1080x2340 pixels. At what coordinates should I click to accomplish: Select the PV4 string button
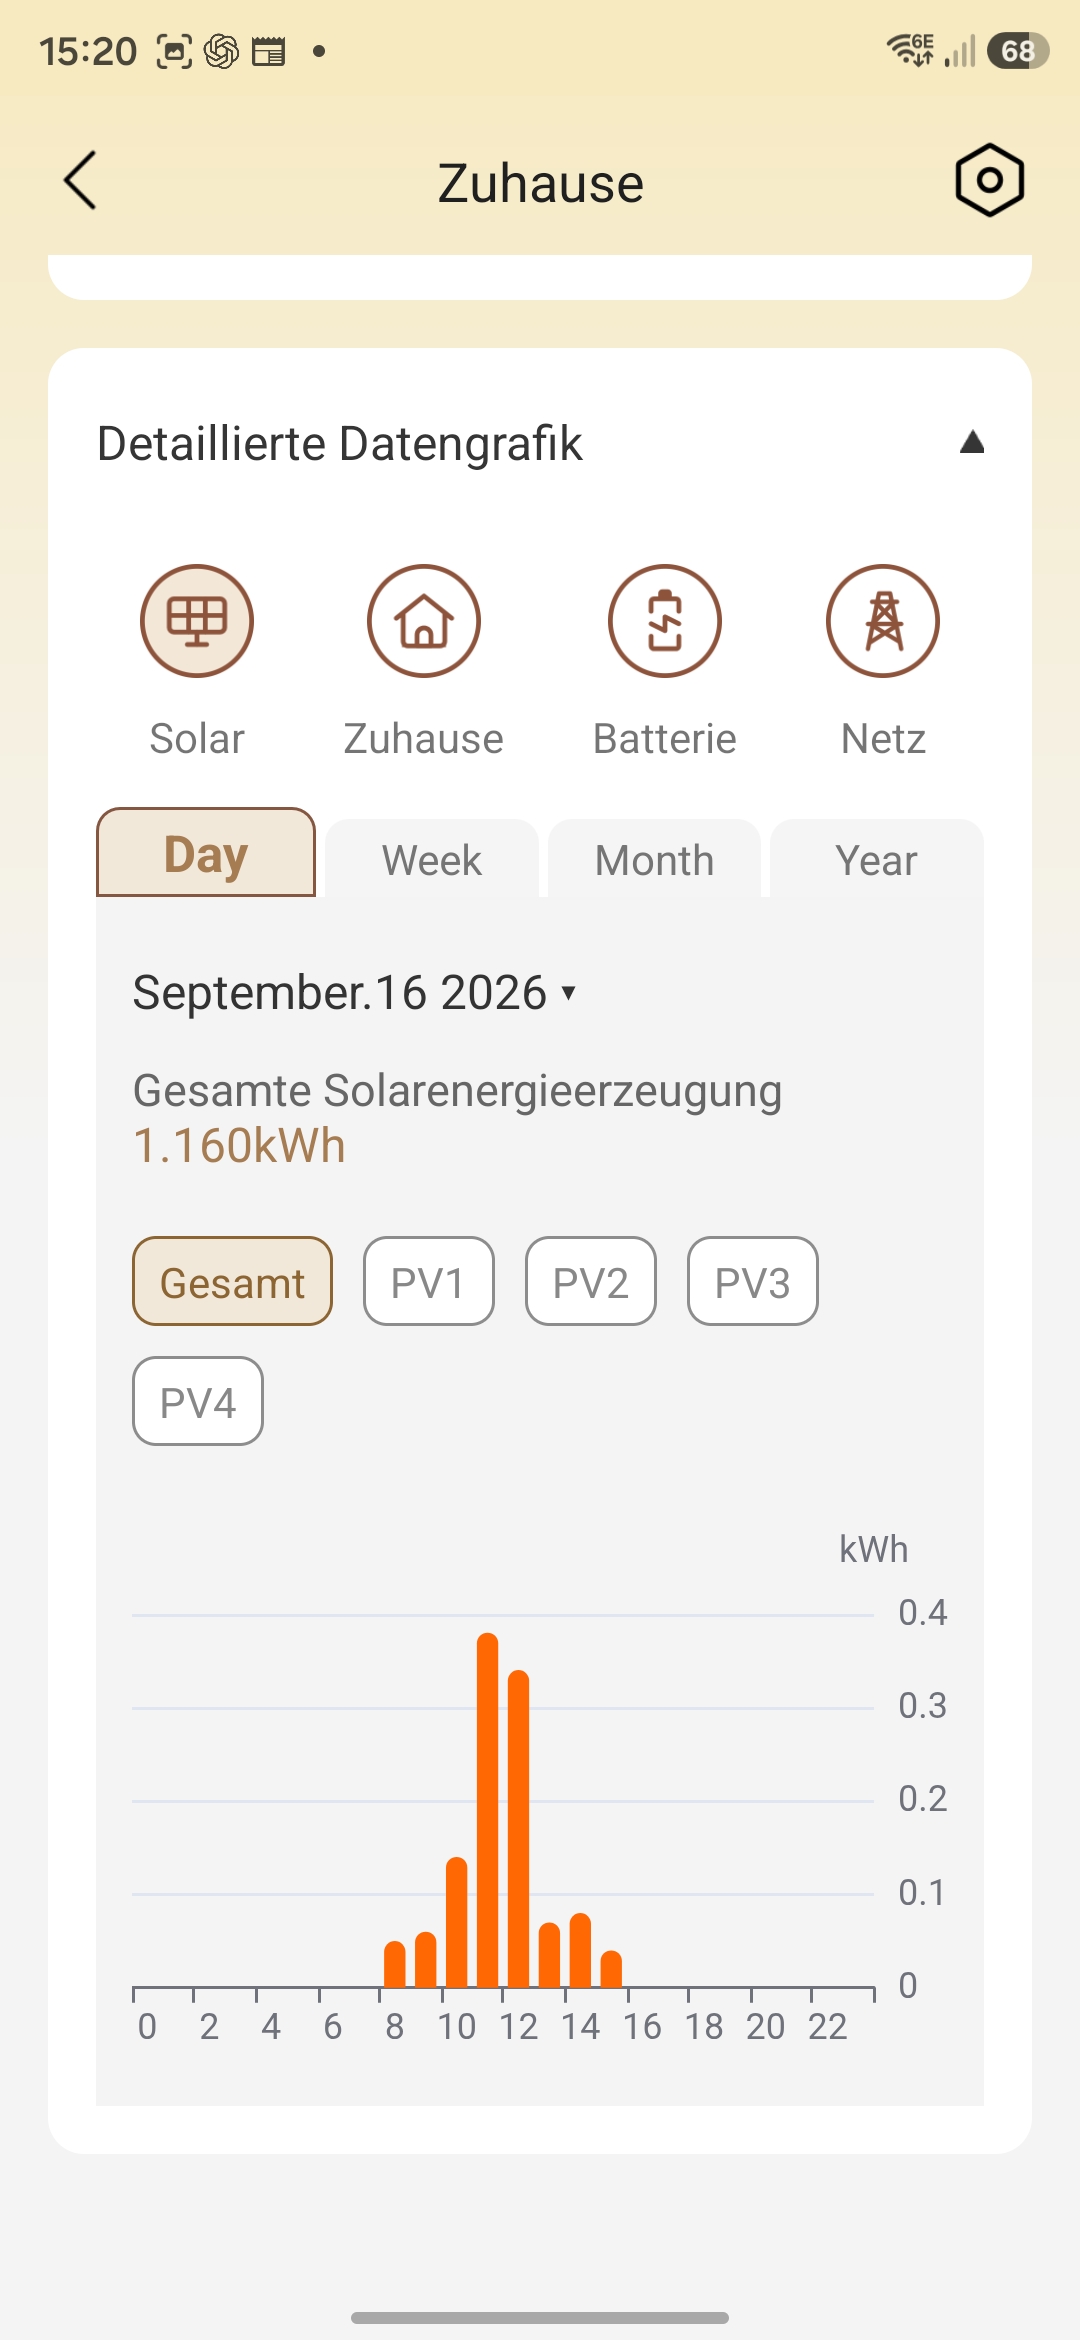pyautogui.click(x=198, y=1401)
